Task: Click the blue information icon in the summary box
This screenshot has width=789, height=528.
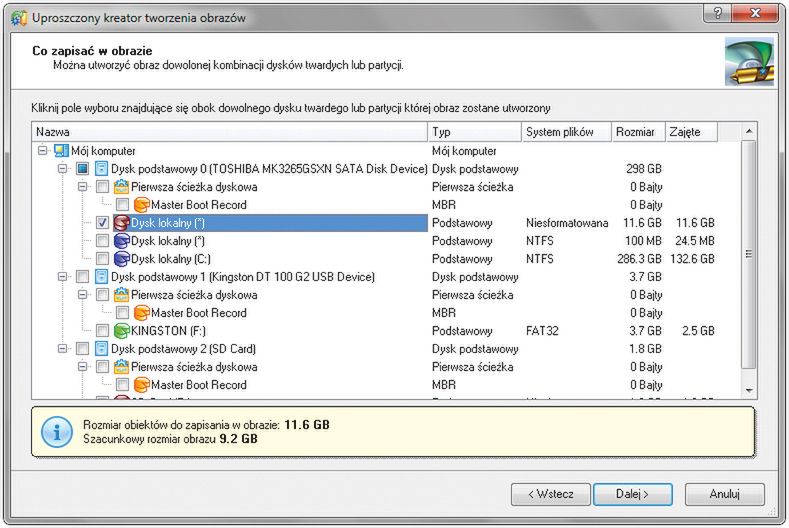Action: click(x=56, y=432)
